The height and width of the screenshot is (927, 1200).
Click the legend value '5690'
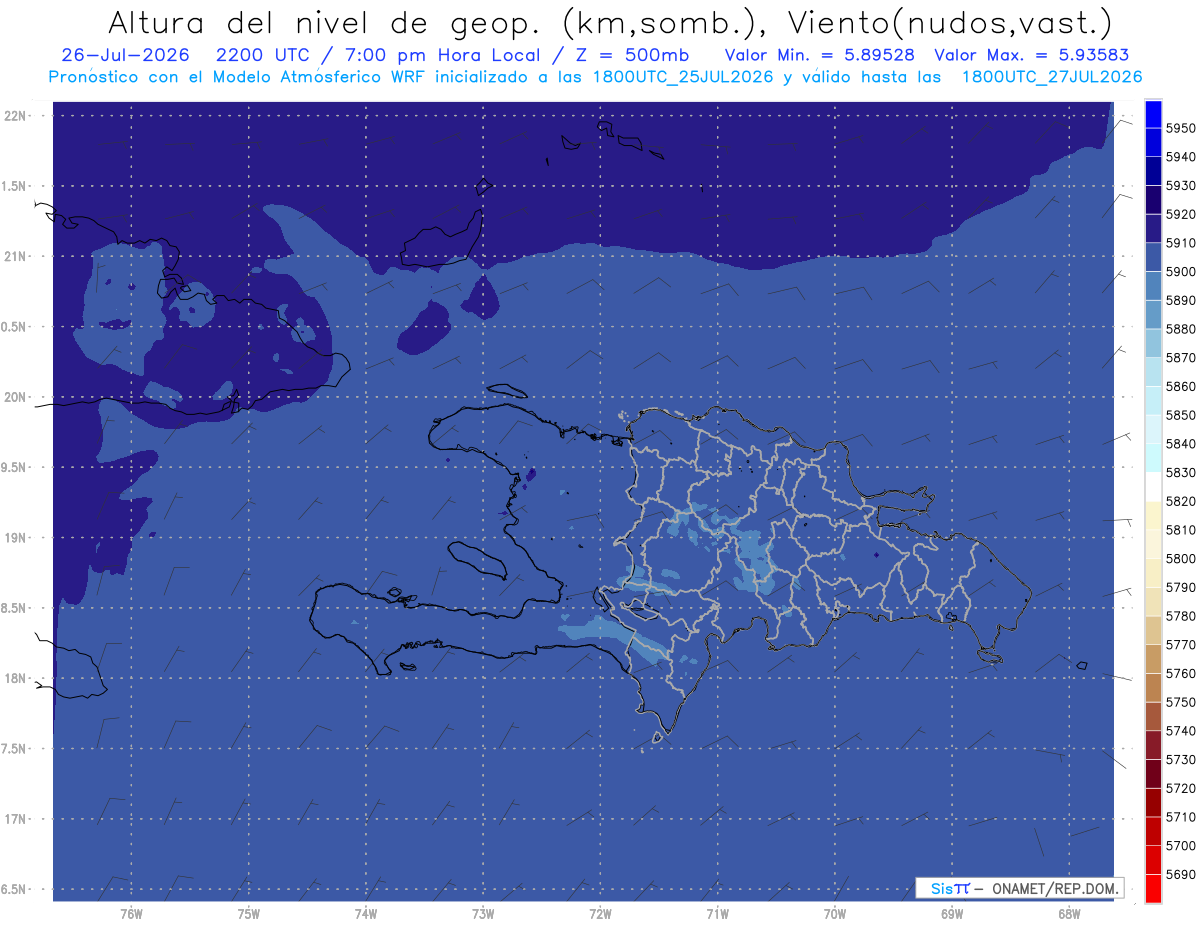[x=1180, y=874]
